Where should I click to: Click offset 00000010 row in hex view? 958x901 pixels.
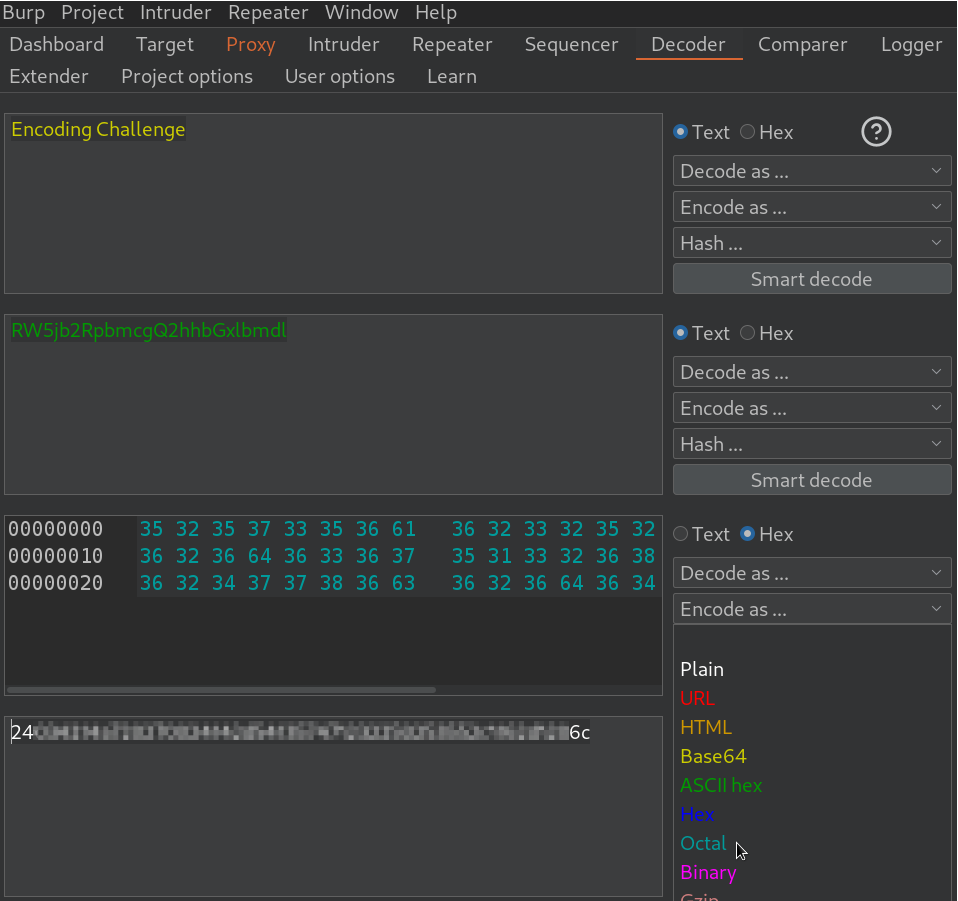[334, 556]
